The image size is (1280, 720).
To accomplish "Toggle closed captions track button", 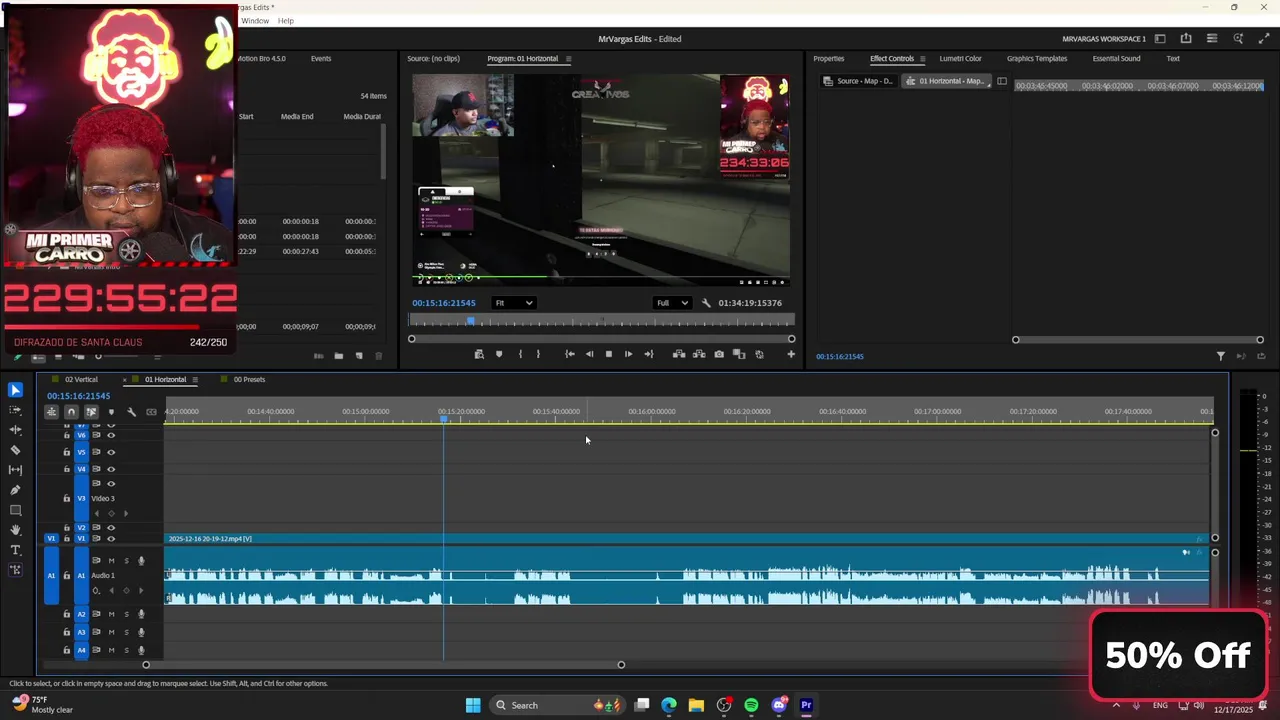I will coord(151,412).
